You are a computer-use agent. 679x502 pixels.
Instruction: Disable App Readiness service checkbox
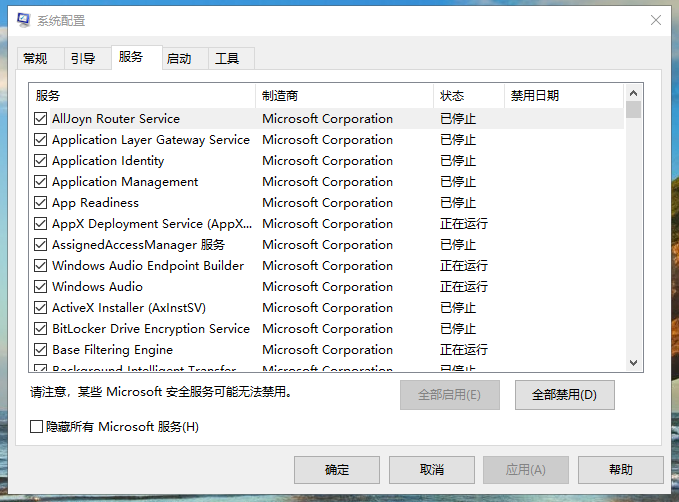pos(41,203)
